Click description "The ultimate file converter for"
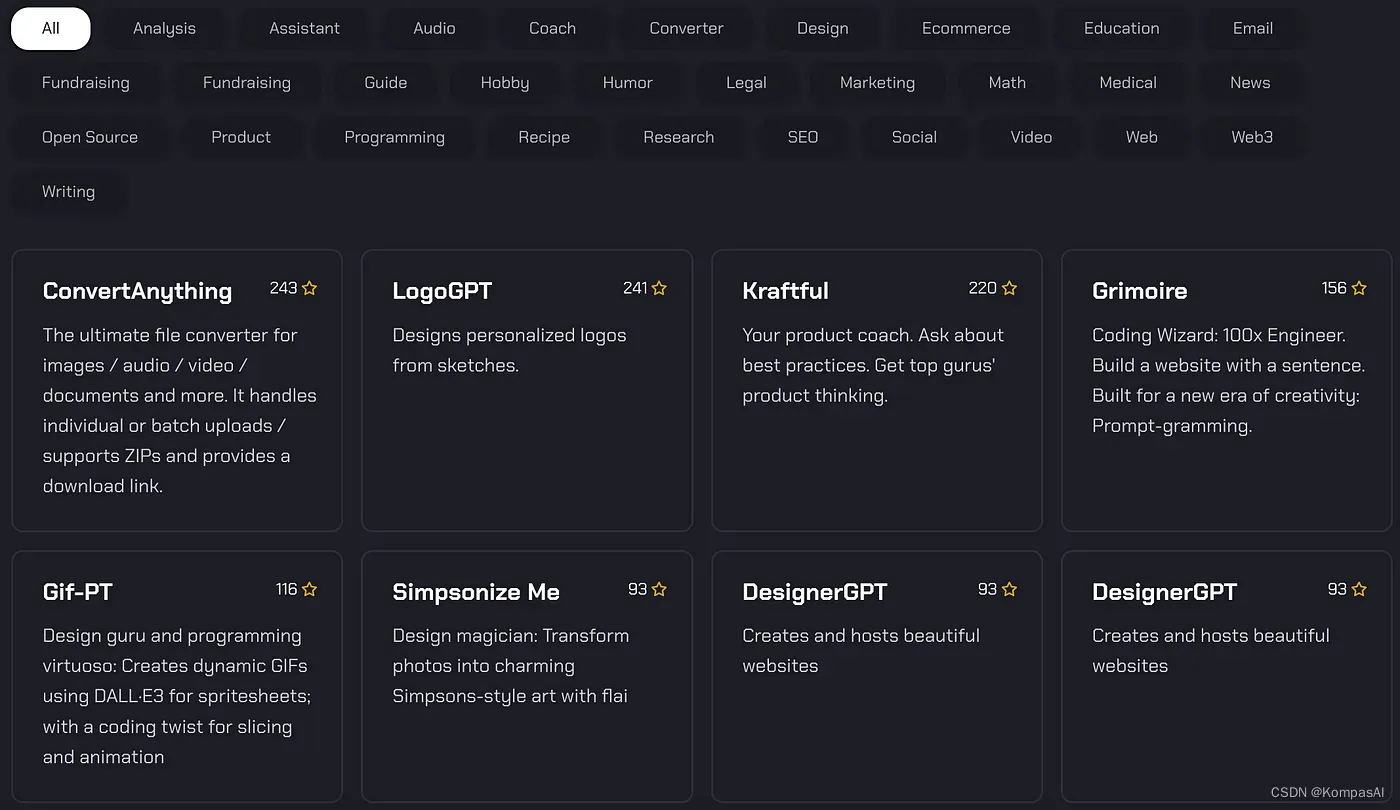 pos(170,335)
